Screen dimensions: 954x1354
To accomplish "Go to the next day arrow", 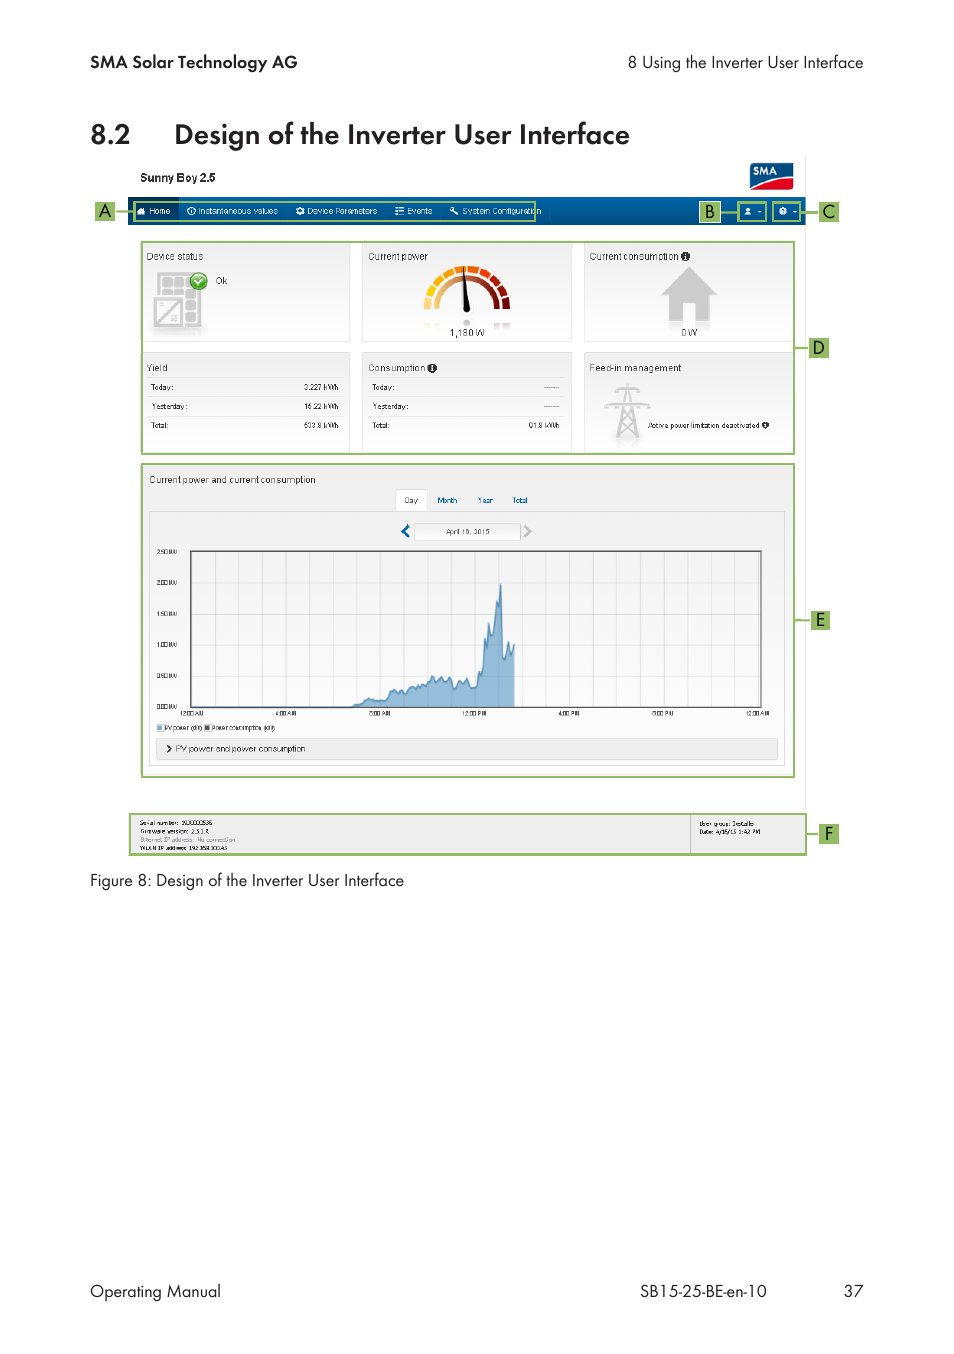I will (x=527, y=531).
